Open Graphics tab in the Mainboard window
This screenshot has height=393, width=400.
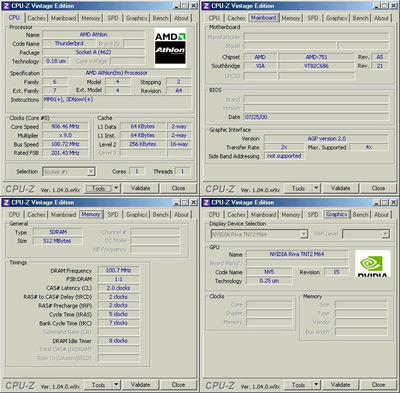336,18
